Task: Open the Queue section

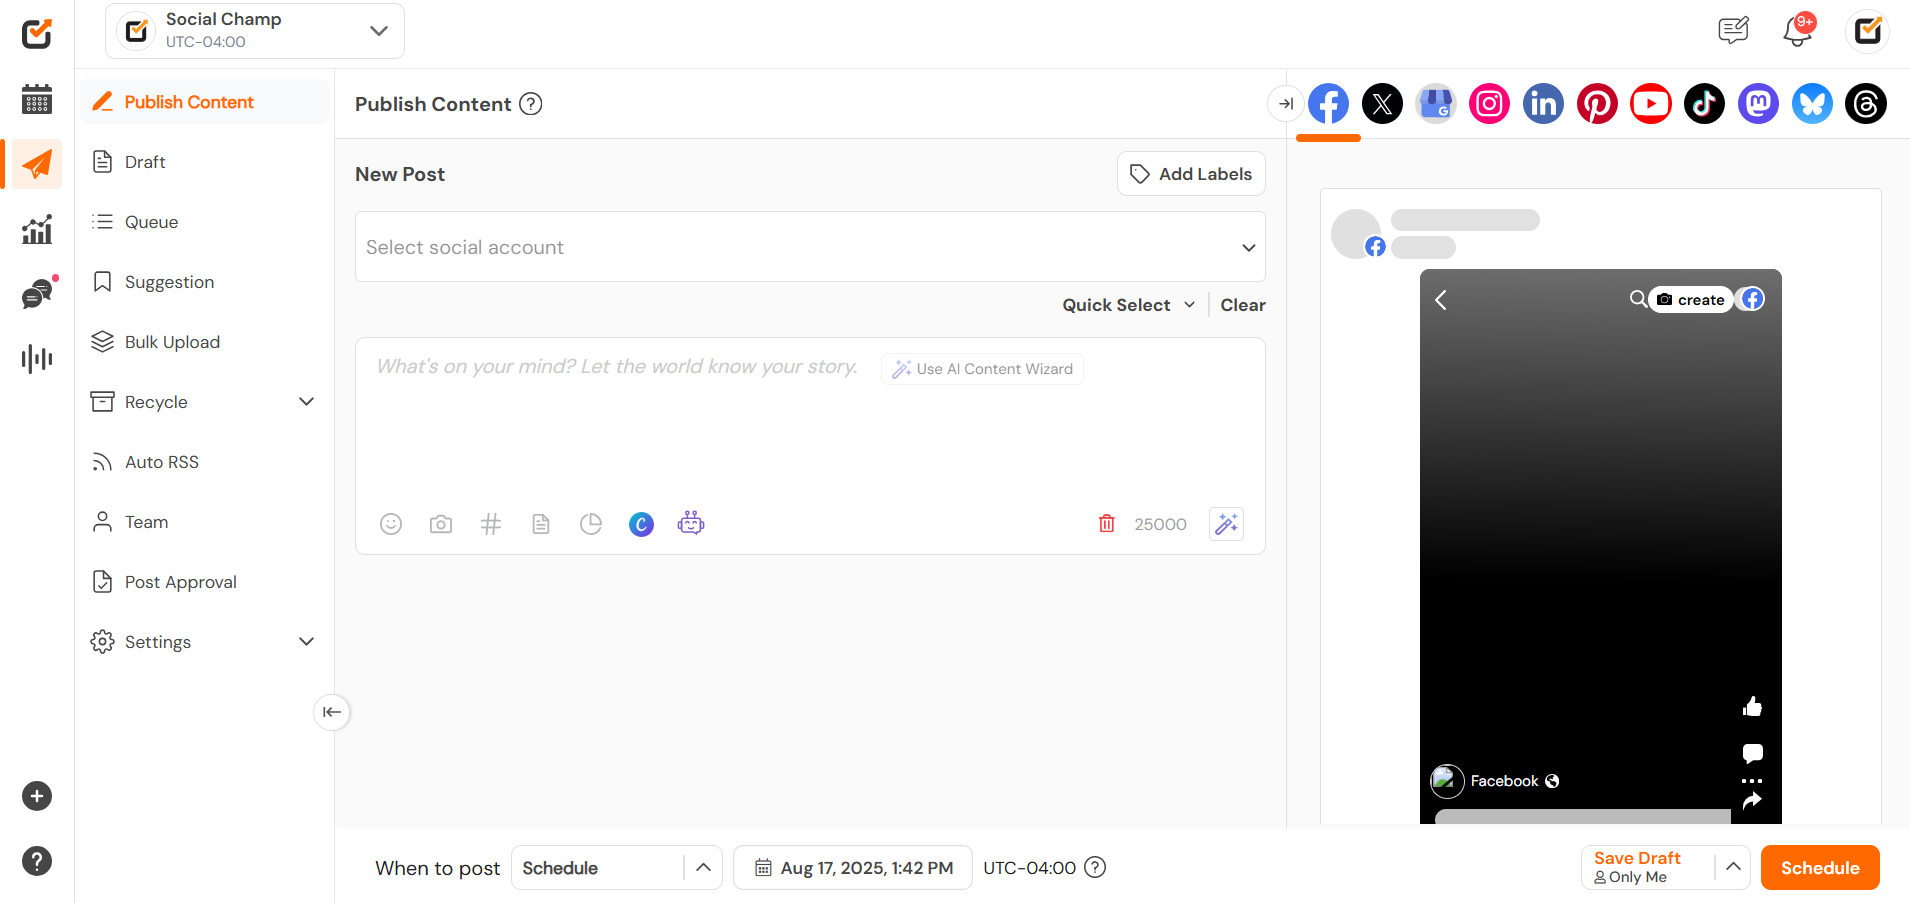Action: (205, 222)
